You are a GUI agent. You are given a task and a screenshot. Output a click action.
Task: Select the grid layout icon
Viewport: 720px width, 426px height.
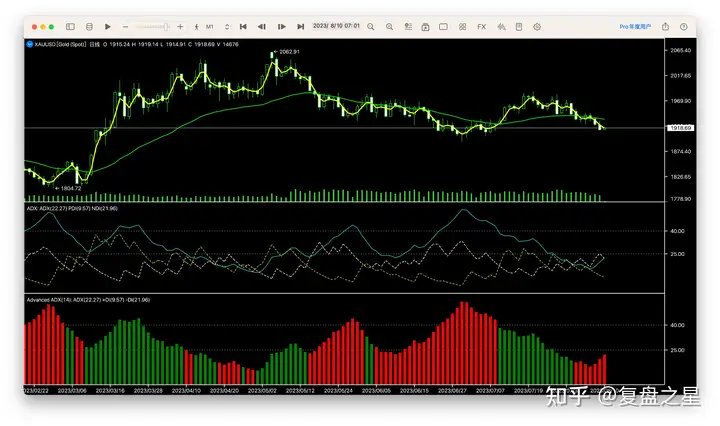[462, 27]
